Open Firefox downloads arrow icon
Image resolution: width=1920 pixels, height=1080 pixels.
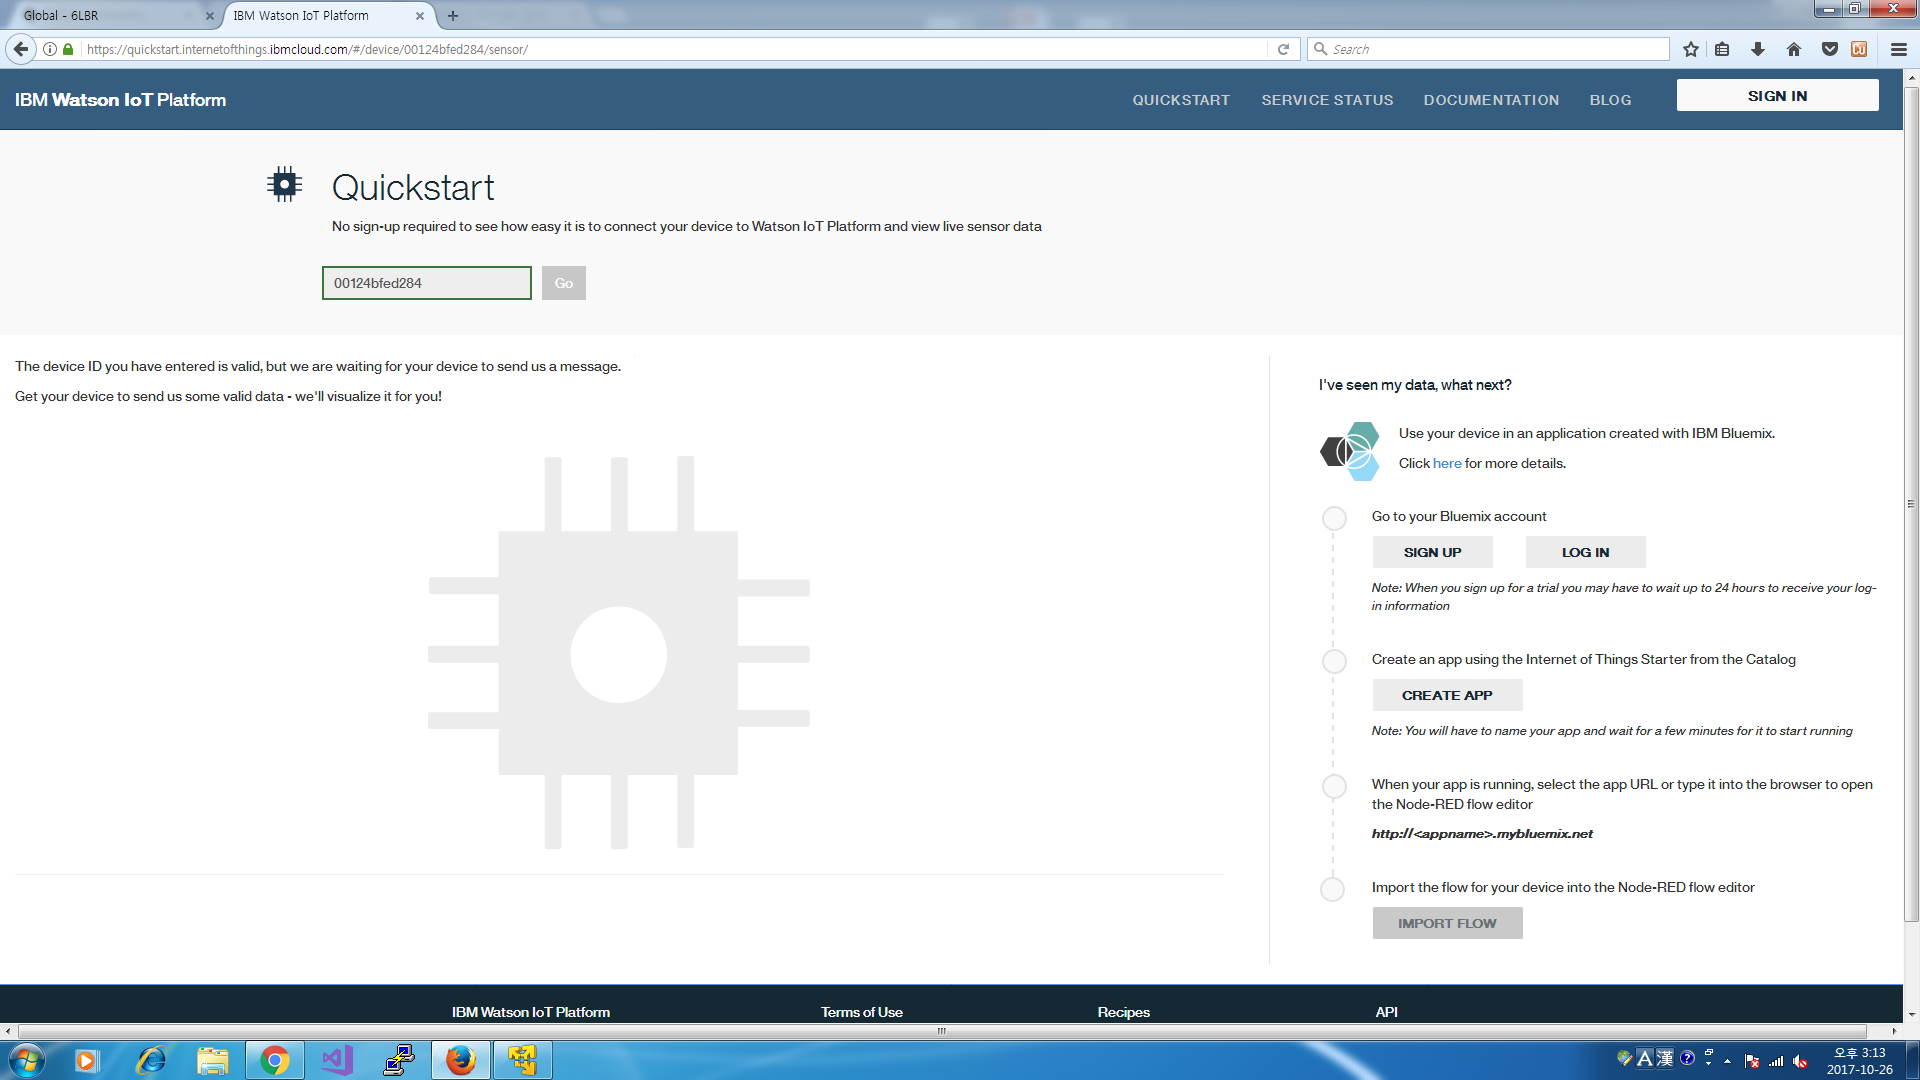pyautogui.click(x=1757, y=49)
